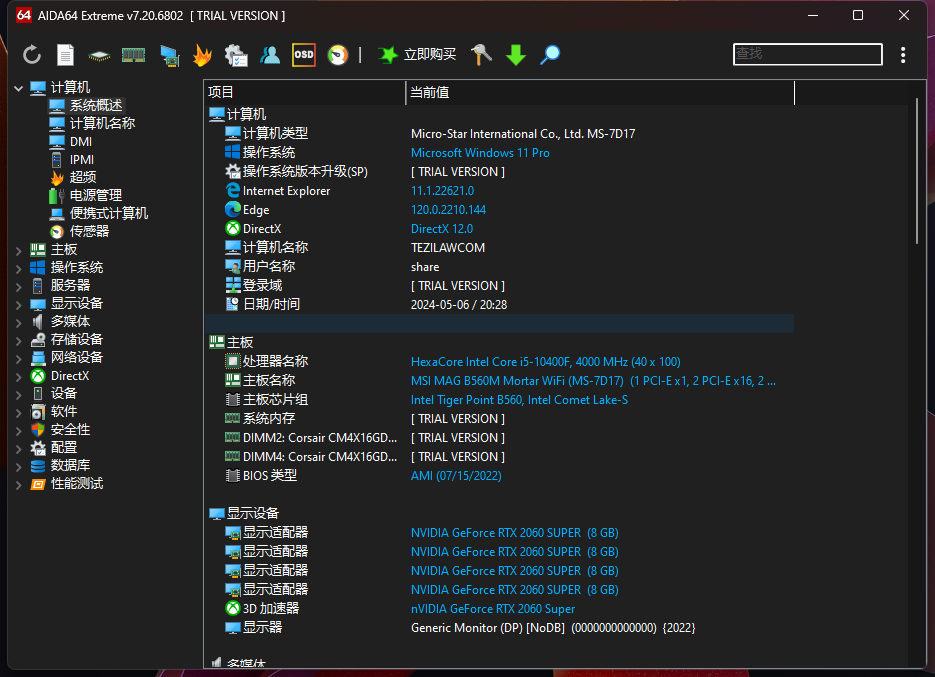
Task: Click the AMI (07/15/2022) BIOS link
Action: pyautogui.click(x=456, y=476)
